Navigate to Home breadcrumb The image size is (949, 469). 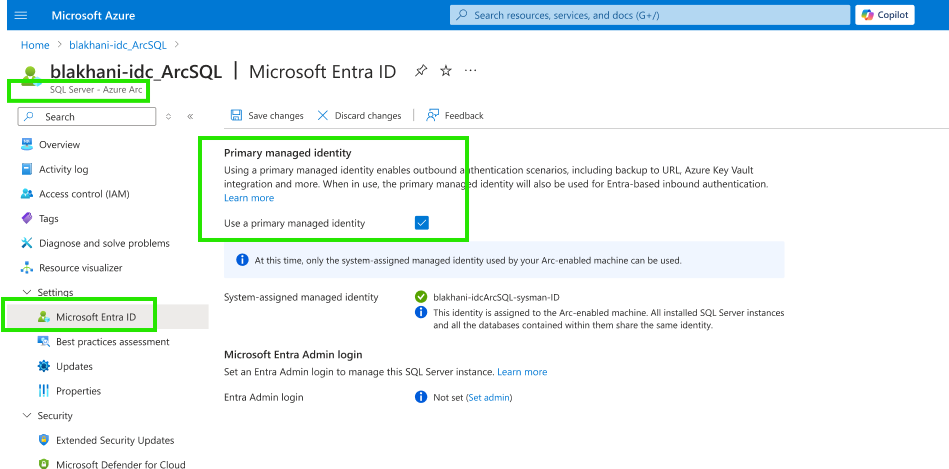[35, 45]
